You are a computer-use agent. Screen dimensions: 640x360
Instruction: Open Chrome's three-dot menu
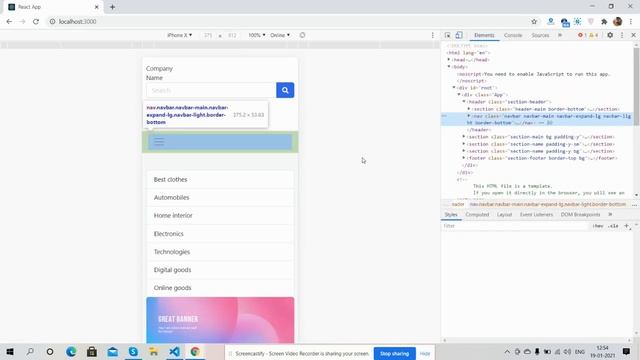(631, 22)
